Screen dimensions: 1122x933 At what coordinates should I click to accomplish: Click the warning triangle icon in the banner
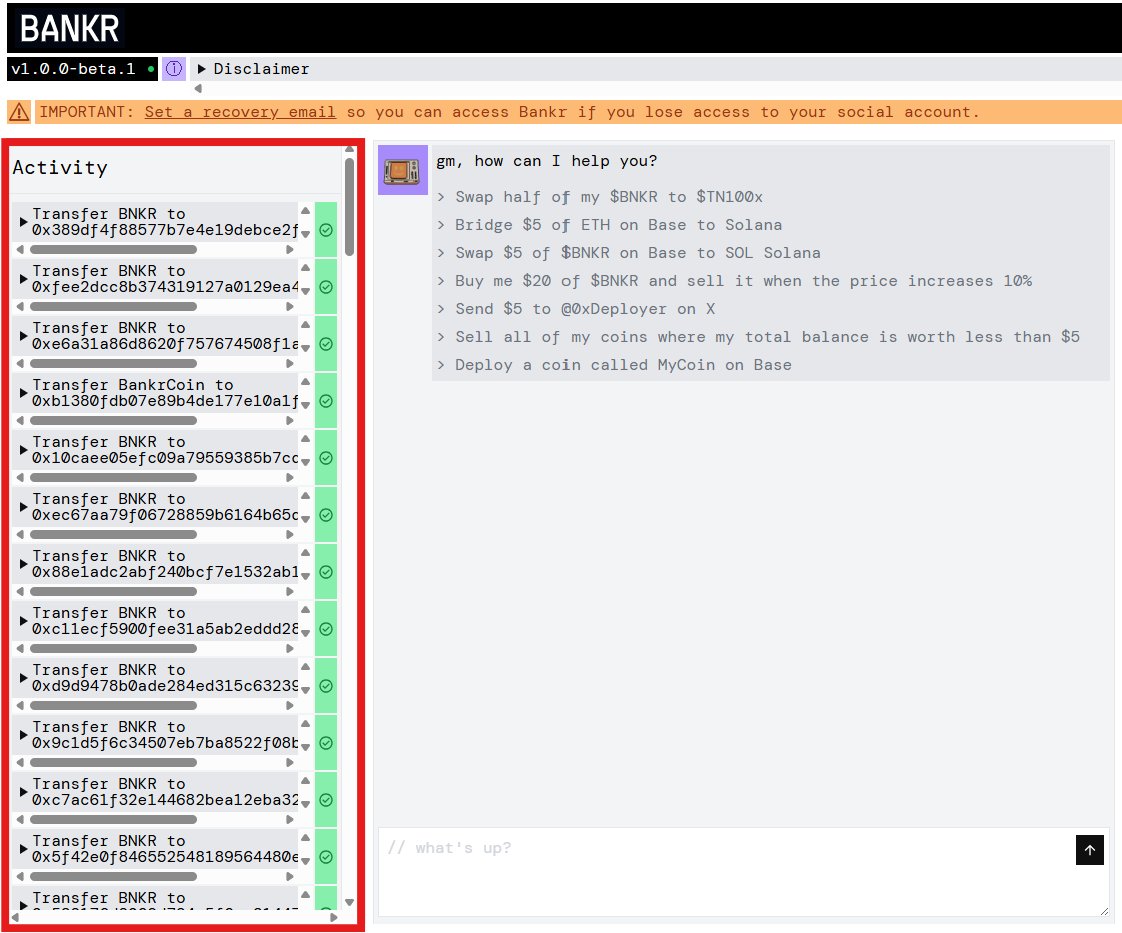click(x=19, y=112)
